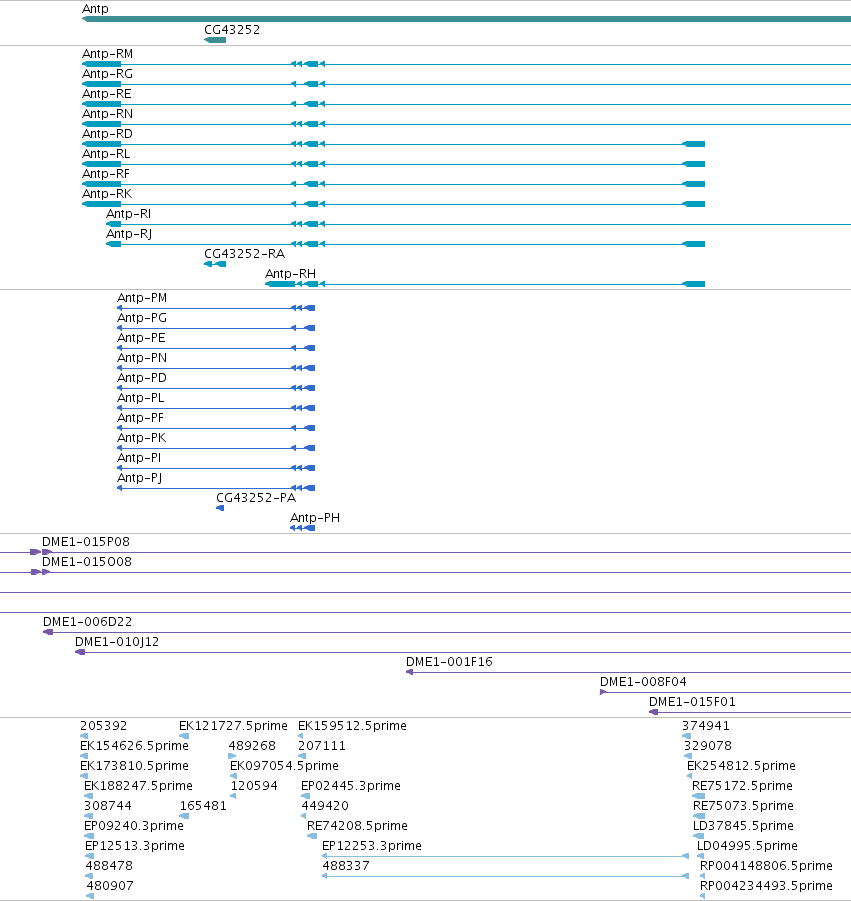This screenshot has height=901, width=851.
Task: Select clone DME1-010J12
Action: [x=117, y=642]
